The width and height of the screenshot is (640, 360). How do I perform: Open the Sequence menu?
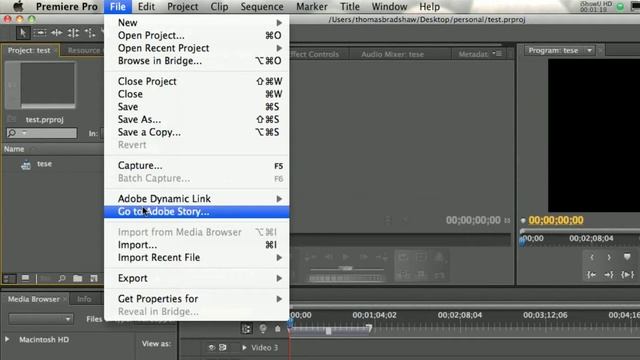[x=262, y=7]
